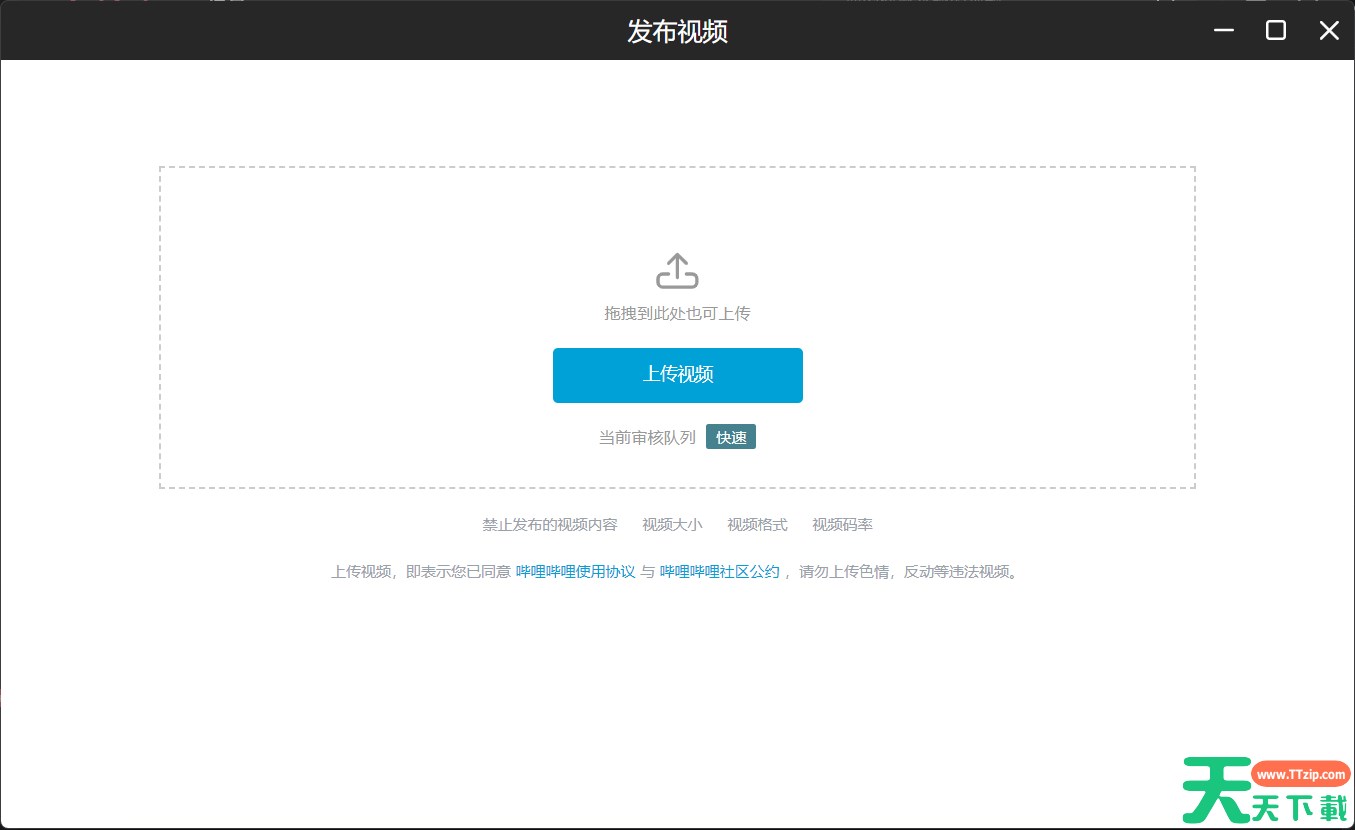Minimize the 发布视频 window
This screenshot has width=1355, height=830.
coord(1223,31)
